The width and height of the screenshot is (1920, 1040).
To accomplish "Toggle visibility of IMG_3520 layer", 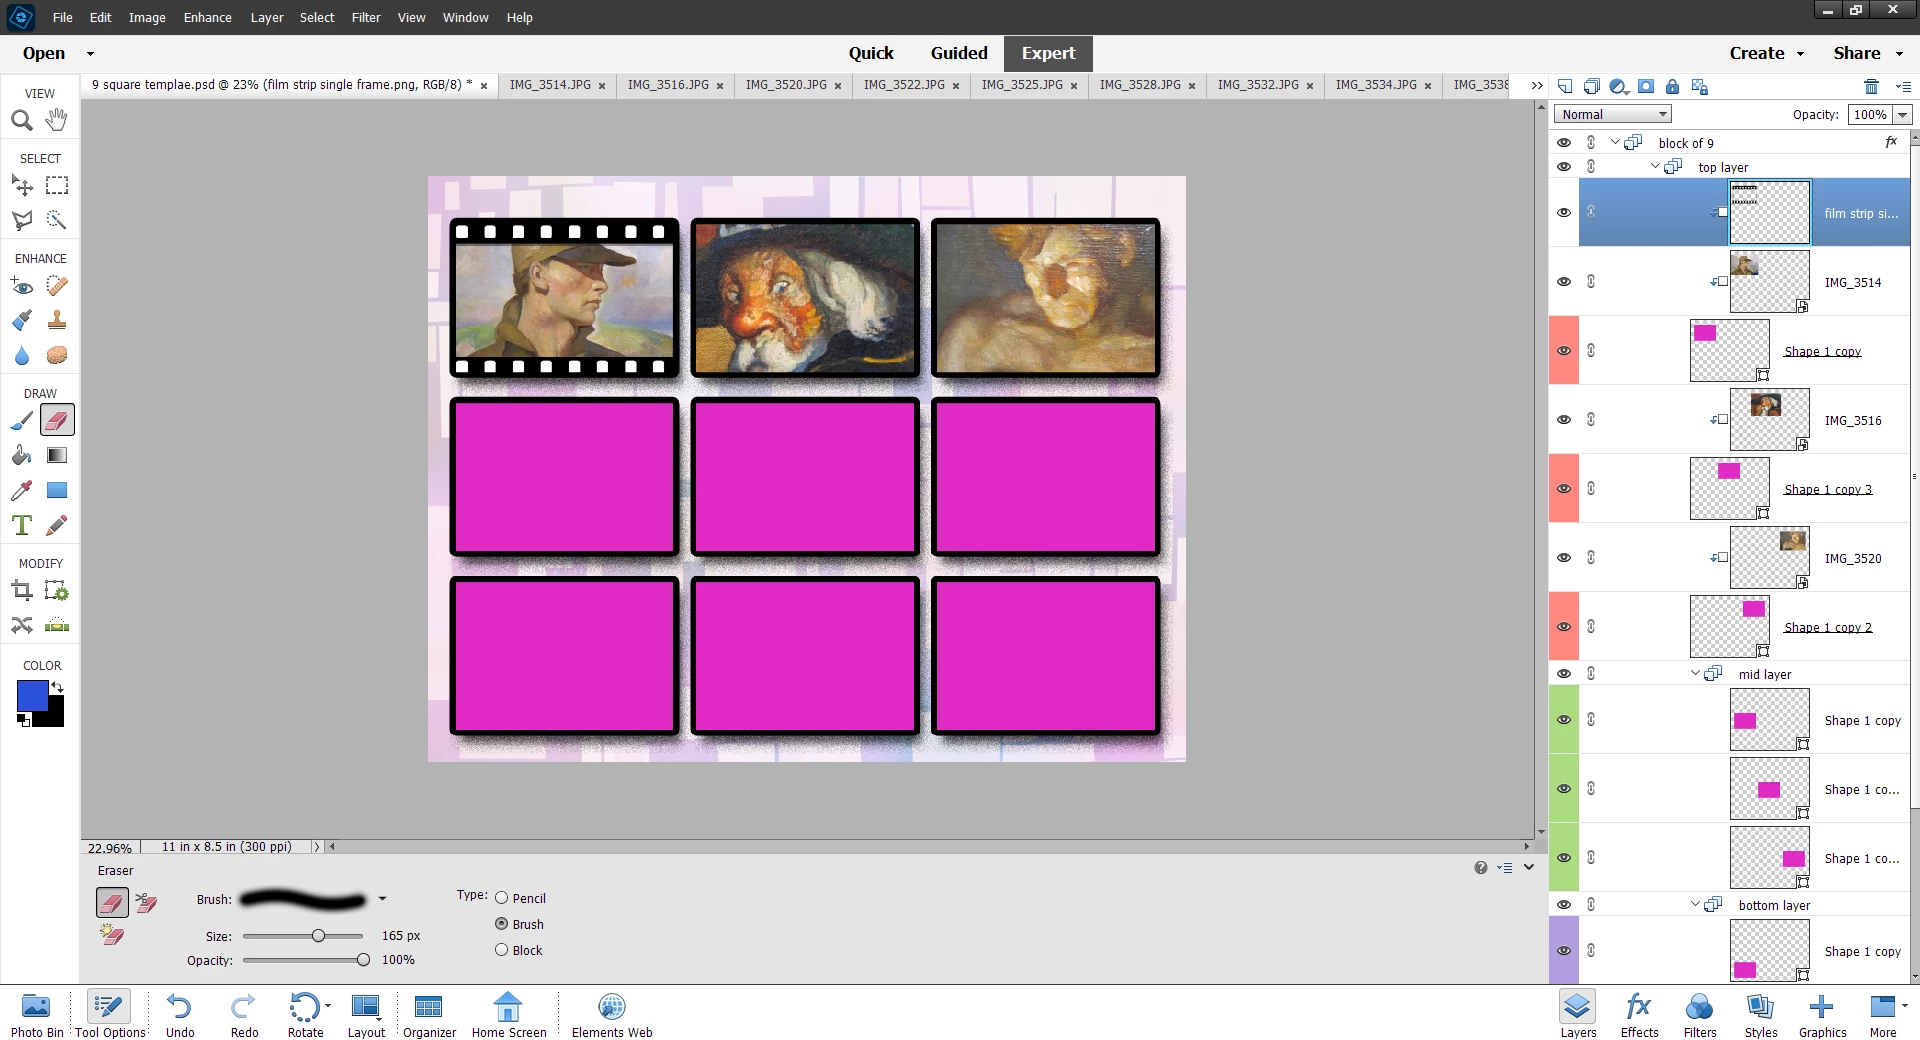I will click(1564, 557).
